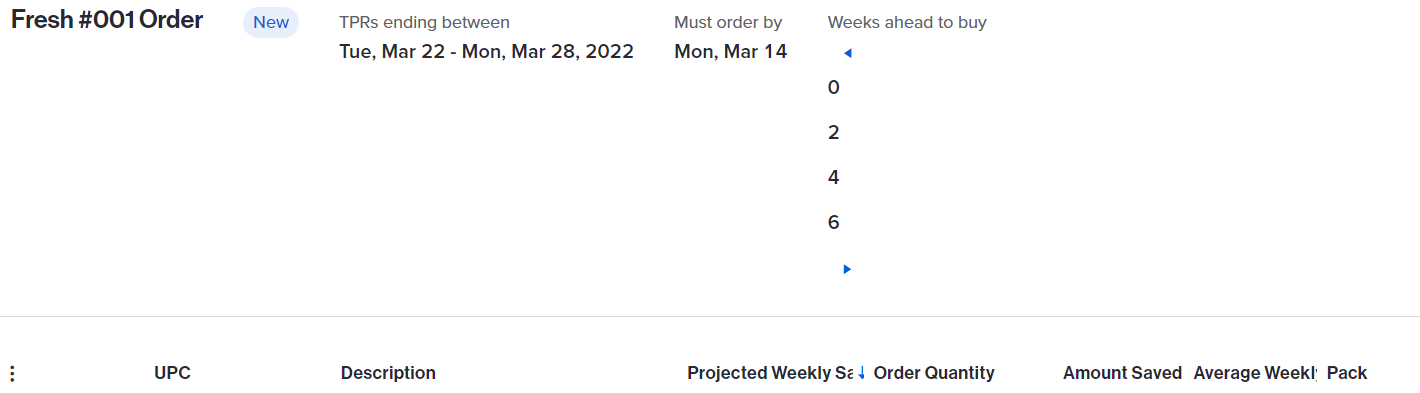1420x393 pixels.
Task: Click the Tue, Mar 22 - Mon, Mar 28 date range
Action: click(x=487, y=52)
